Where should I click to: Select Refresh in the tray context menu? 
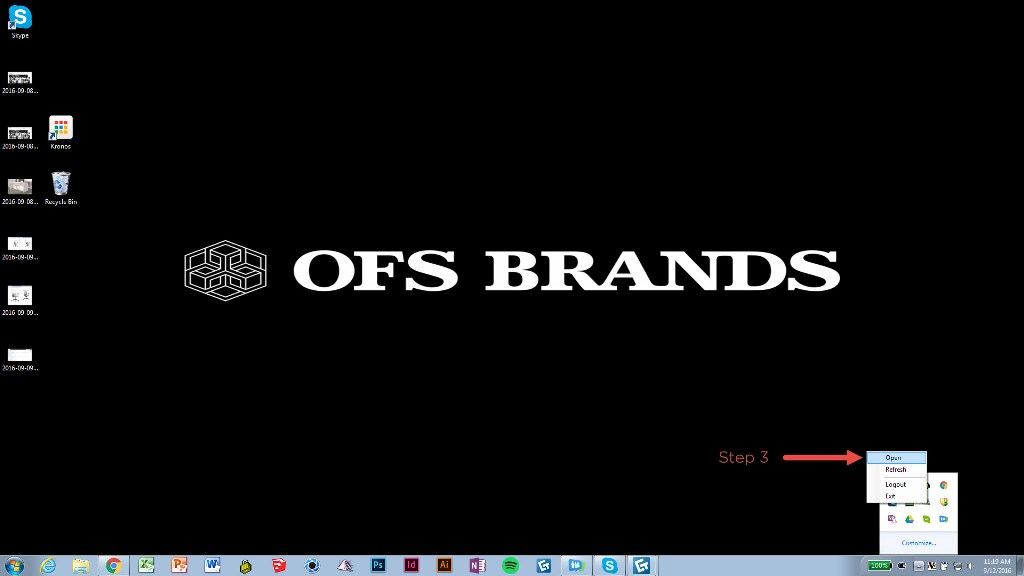(x=897, y=470)
